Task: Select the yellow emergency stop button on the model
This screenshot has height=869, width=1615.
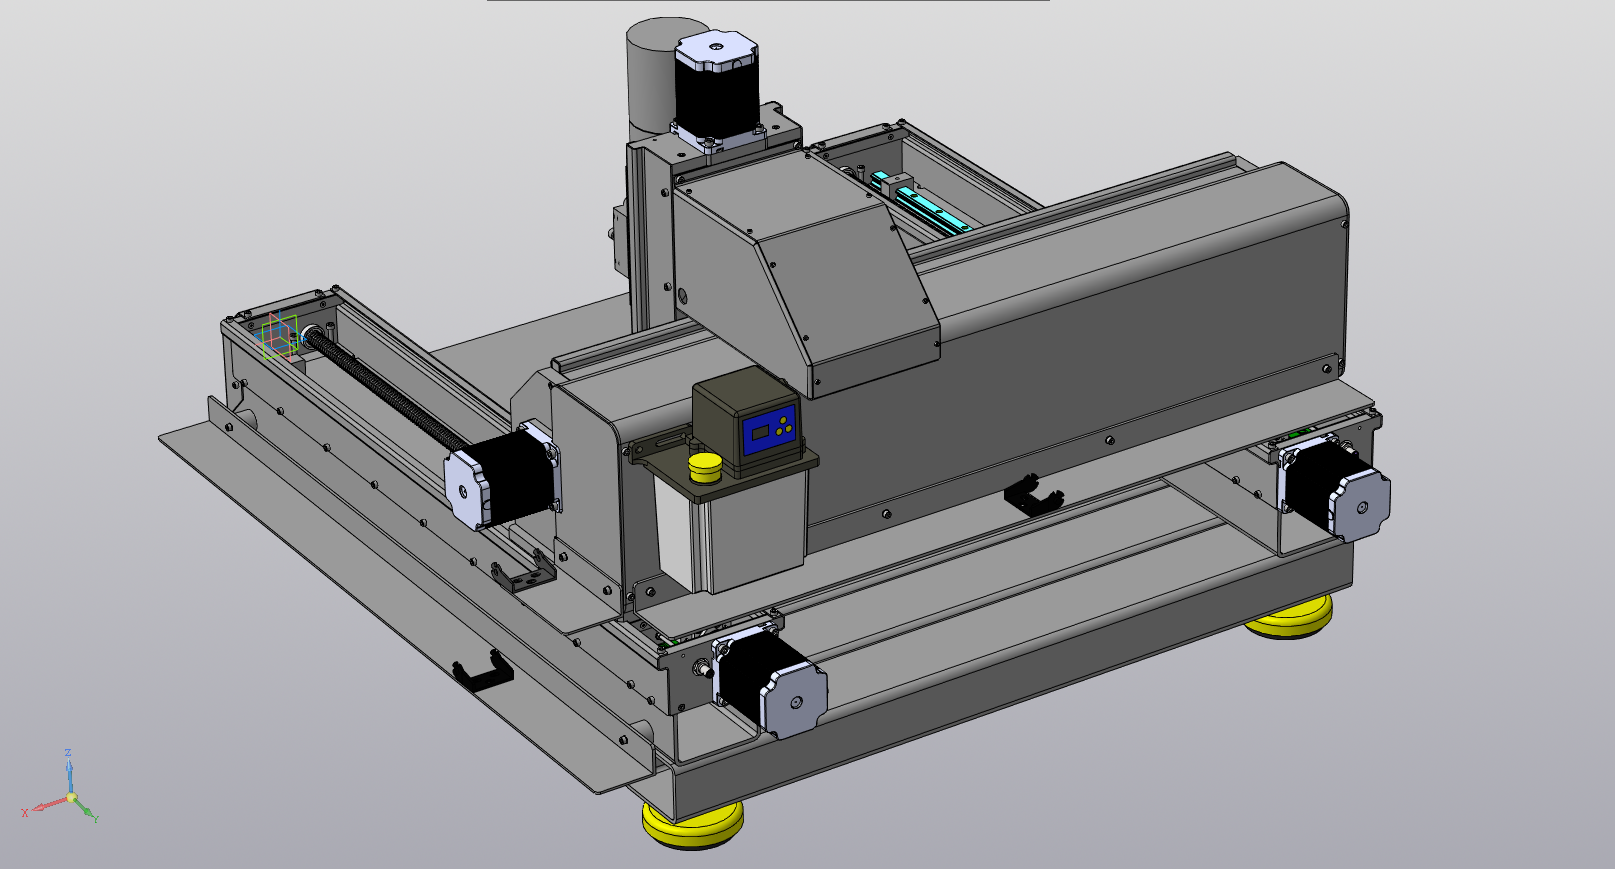Action: 706,467
